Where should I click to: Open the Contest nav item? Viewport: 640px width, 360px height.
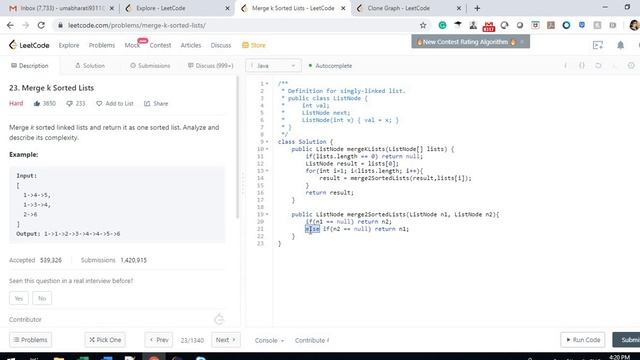(160, 45)
